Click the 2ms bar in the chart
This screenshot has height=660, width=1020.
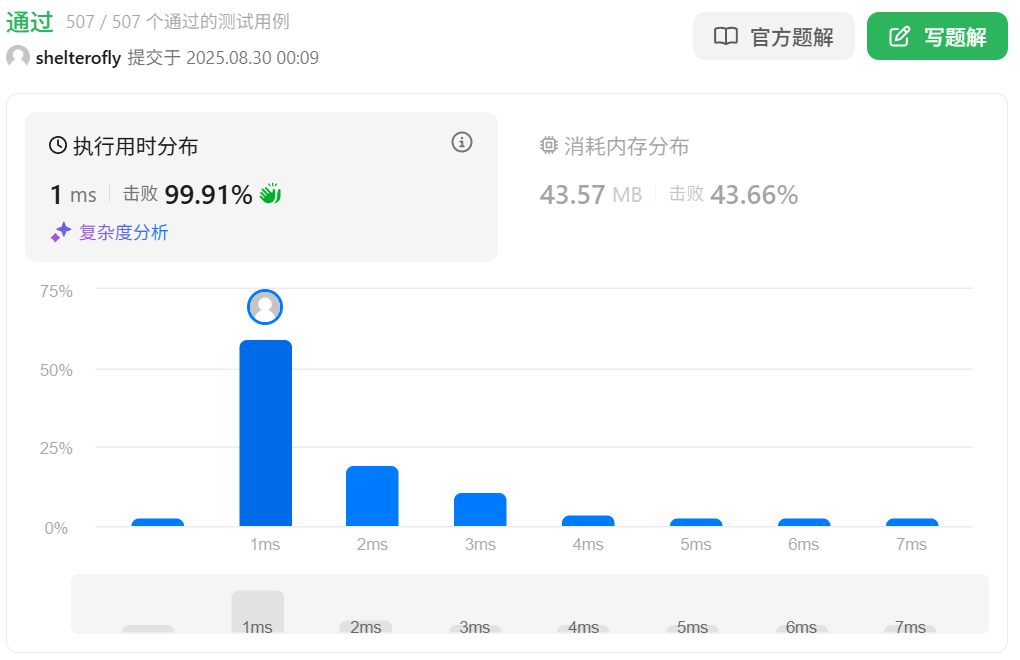tap(372, 496)
